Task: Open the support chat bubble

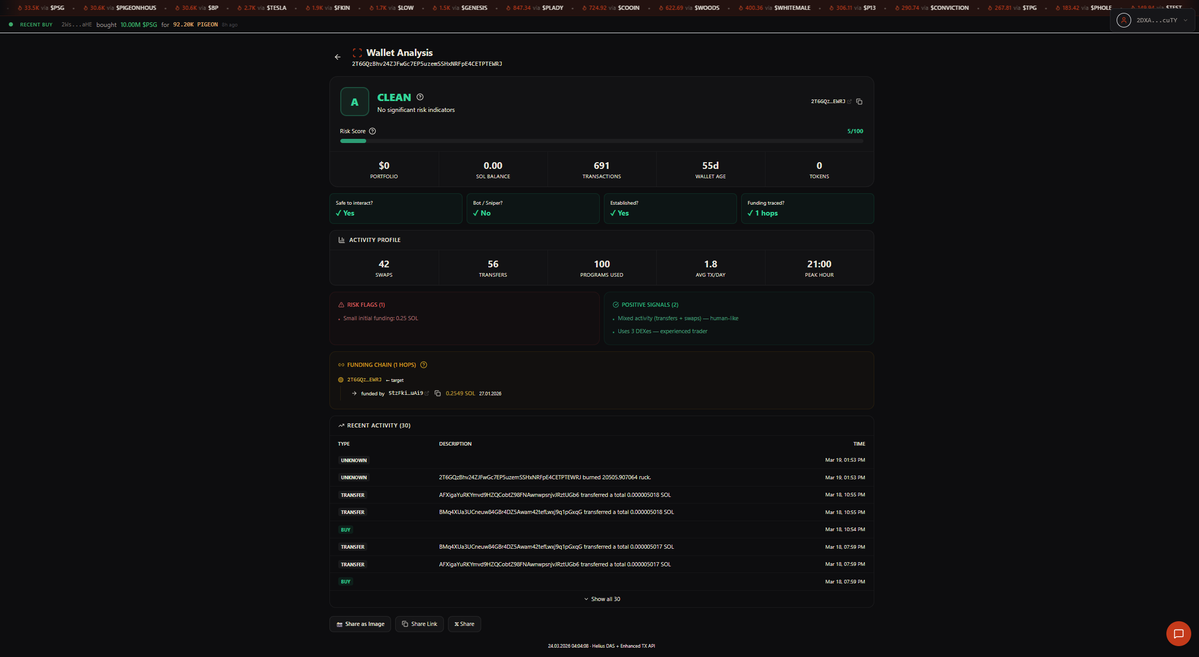Action: point(1178,633)
